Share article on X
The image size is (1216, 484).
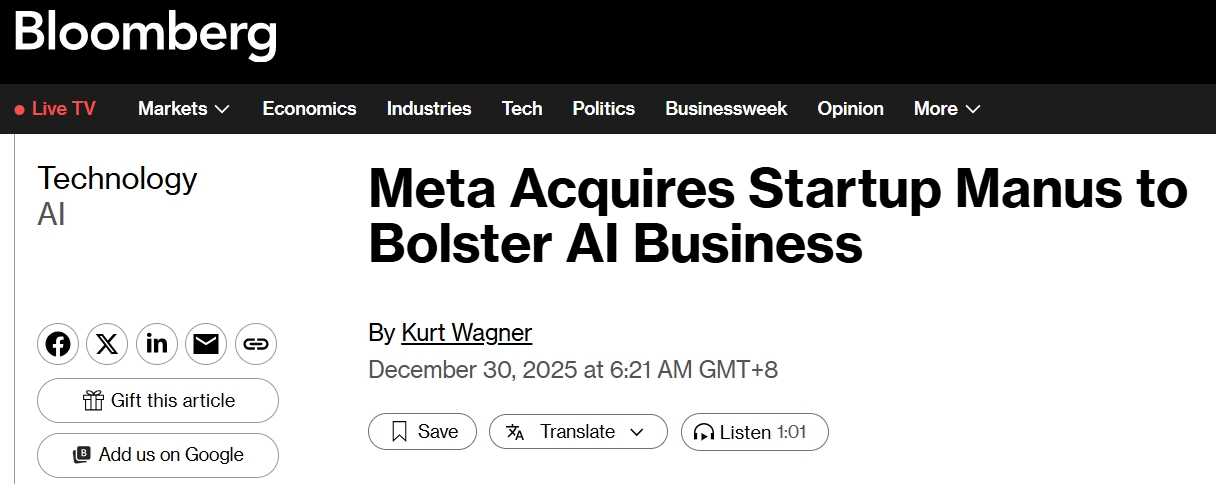click(x=107, y=344)
